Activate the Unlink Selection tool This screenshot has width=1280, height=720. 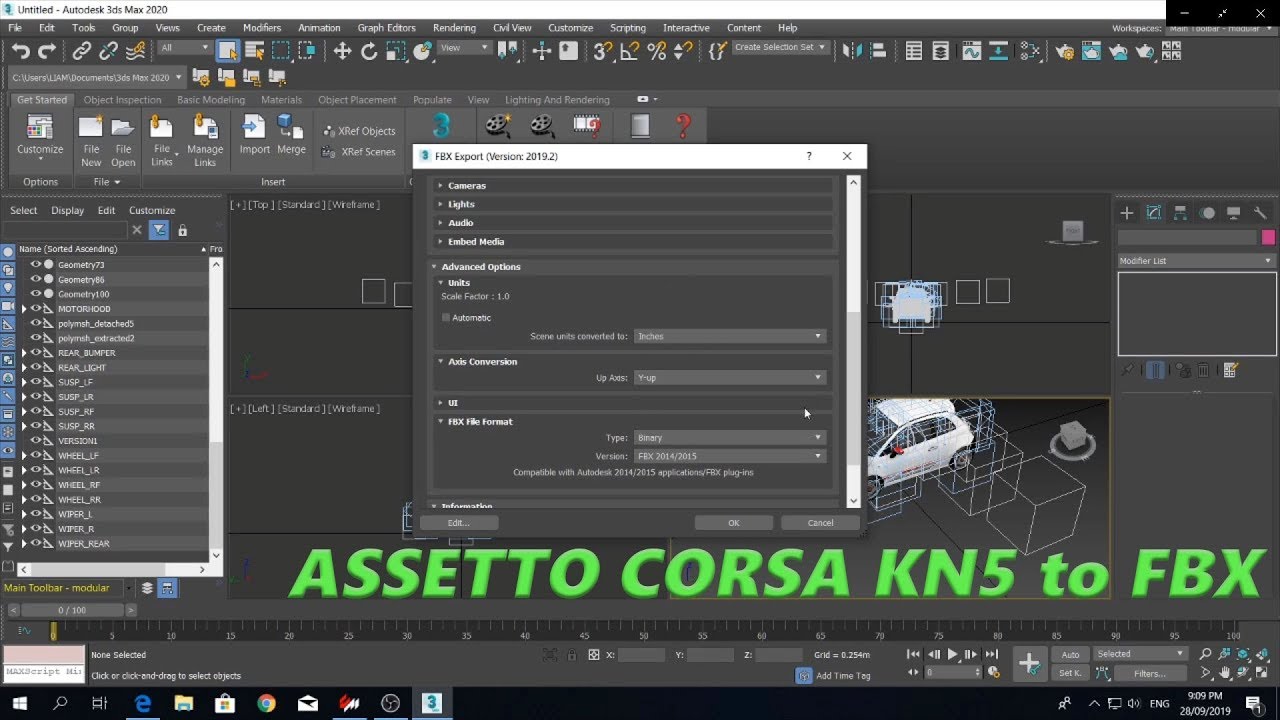coord(109,51)
